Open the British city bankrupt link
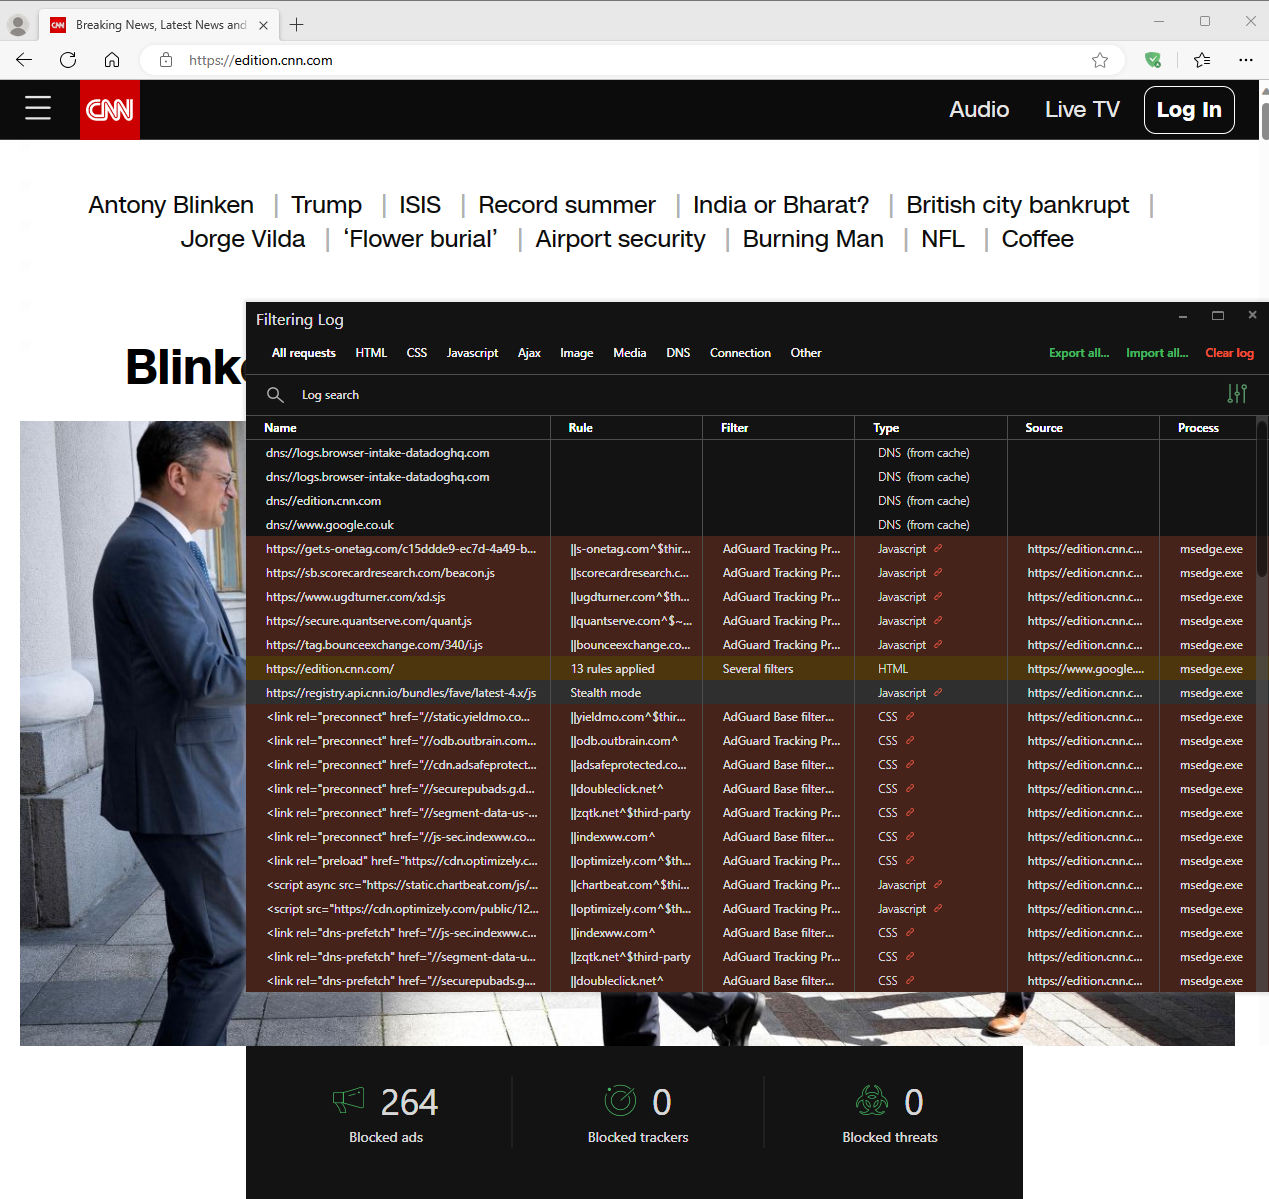1269x1199 pixels. tap(1018, 205)
